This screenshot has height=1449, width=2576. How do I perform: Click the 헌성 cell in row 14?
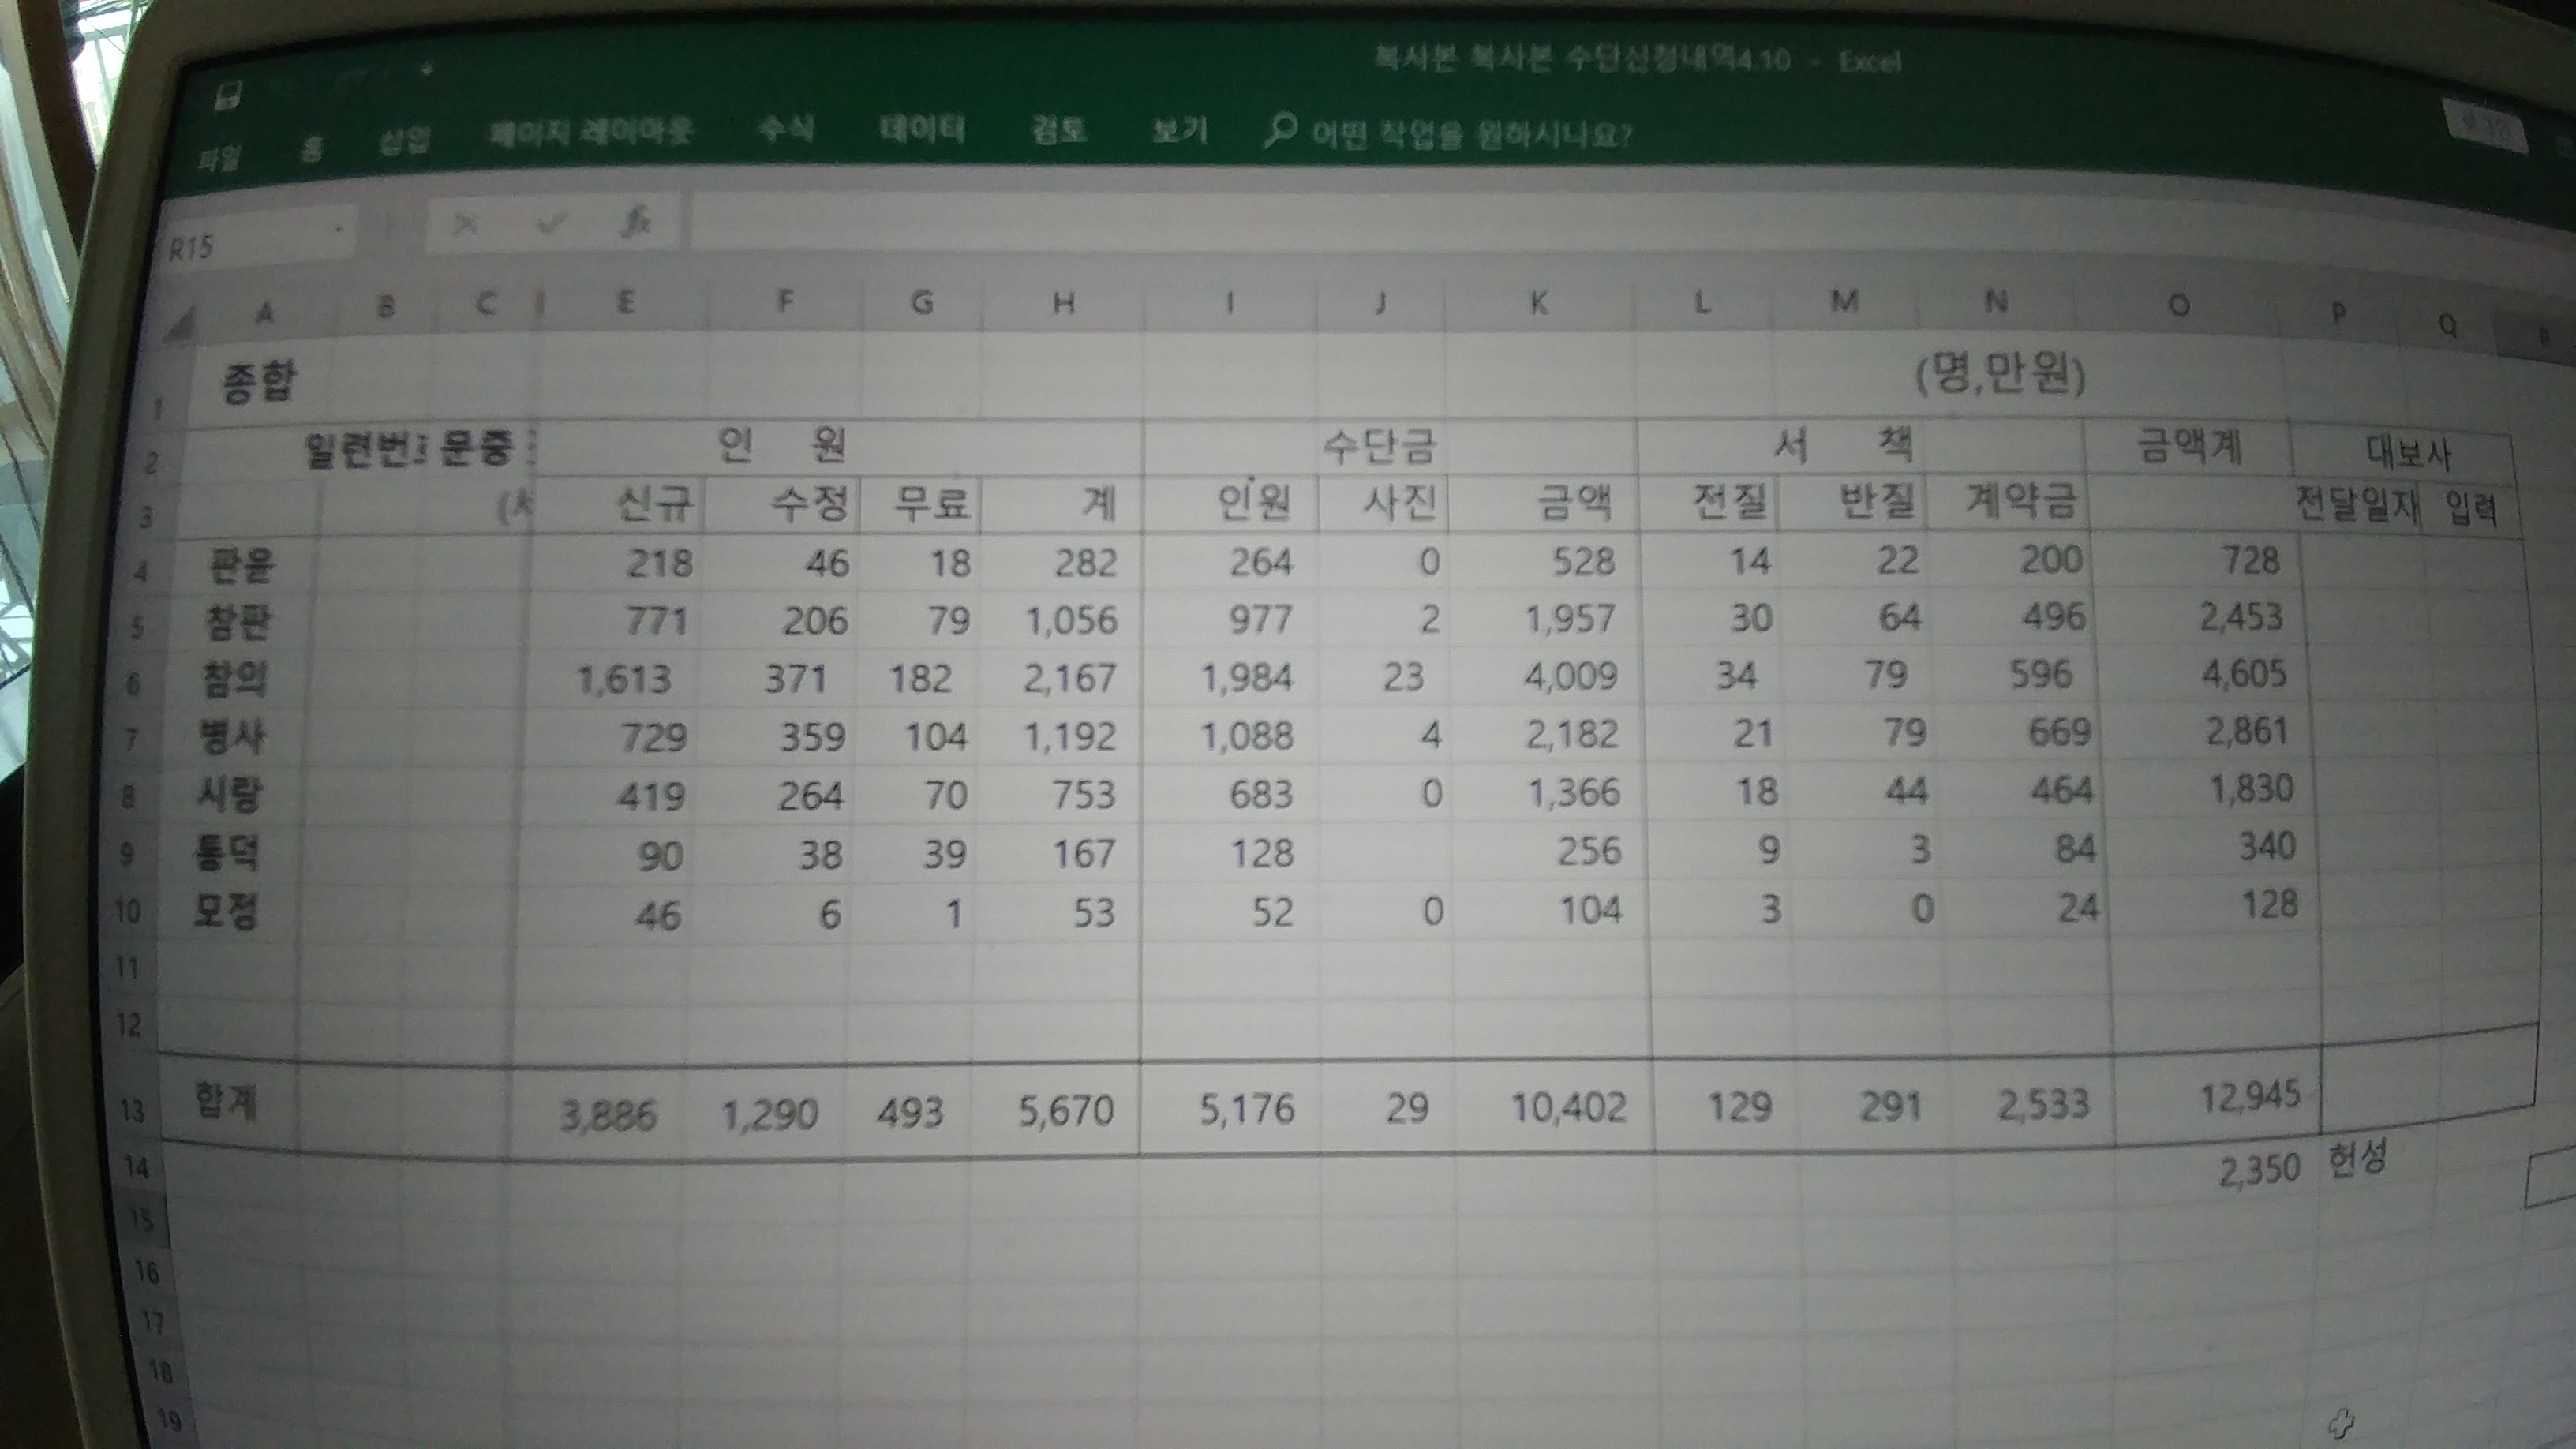pyautogui.click(x=2357, y=1160)
